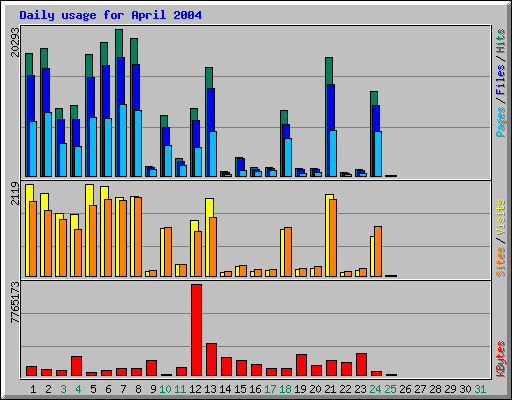This screenshot has width=512, height=400.
Task: Select the 'Pages' legend label
Action: click(501, 122)
